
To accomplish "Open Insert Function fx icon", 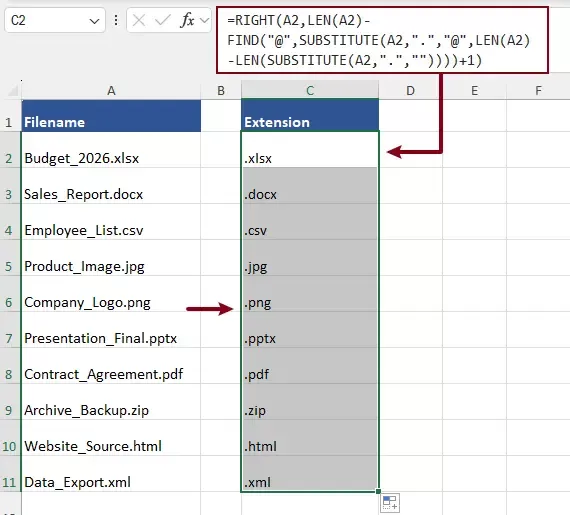I will click(187, 20).
